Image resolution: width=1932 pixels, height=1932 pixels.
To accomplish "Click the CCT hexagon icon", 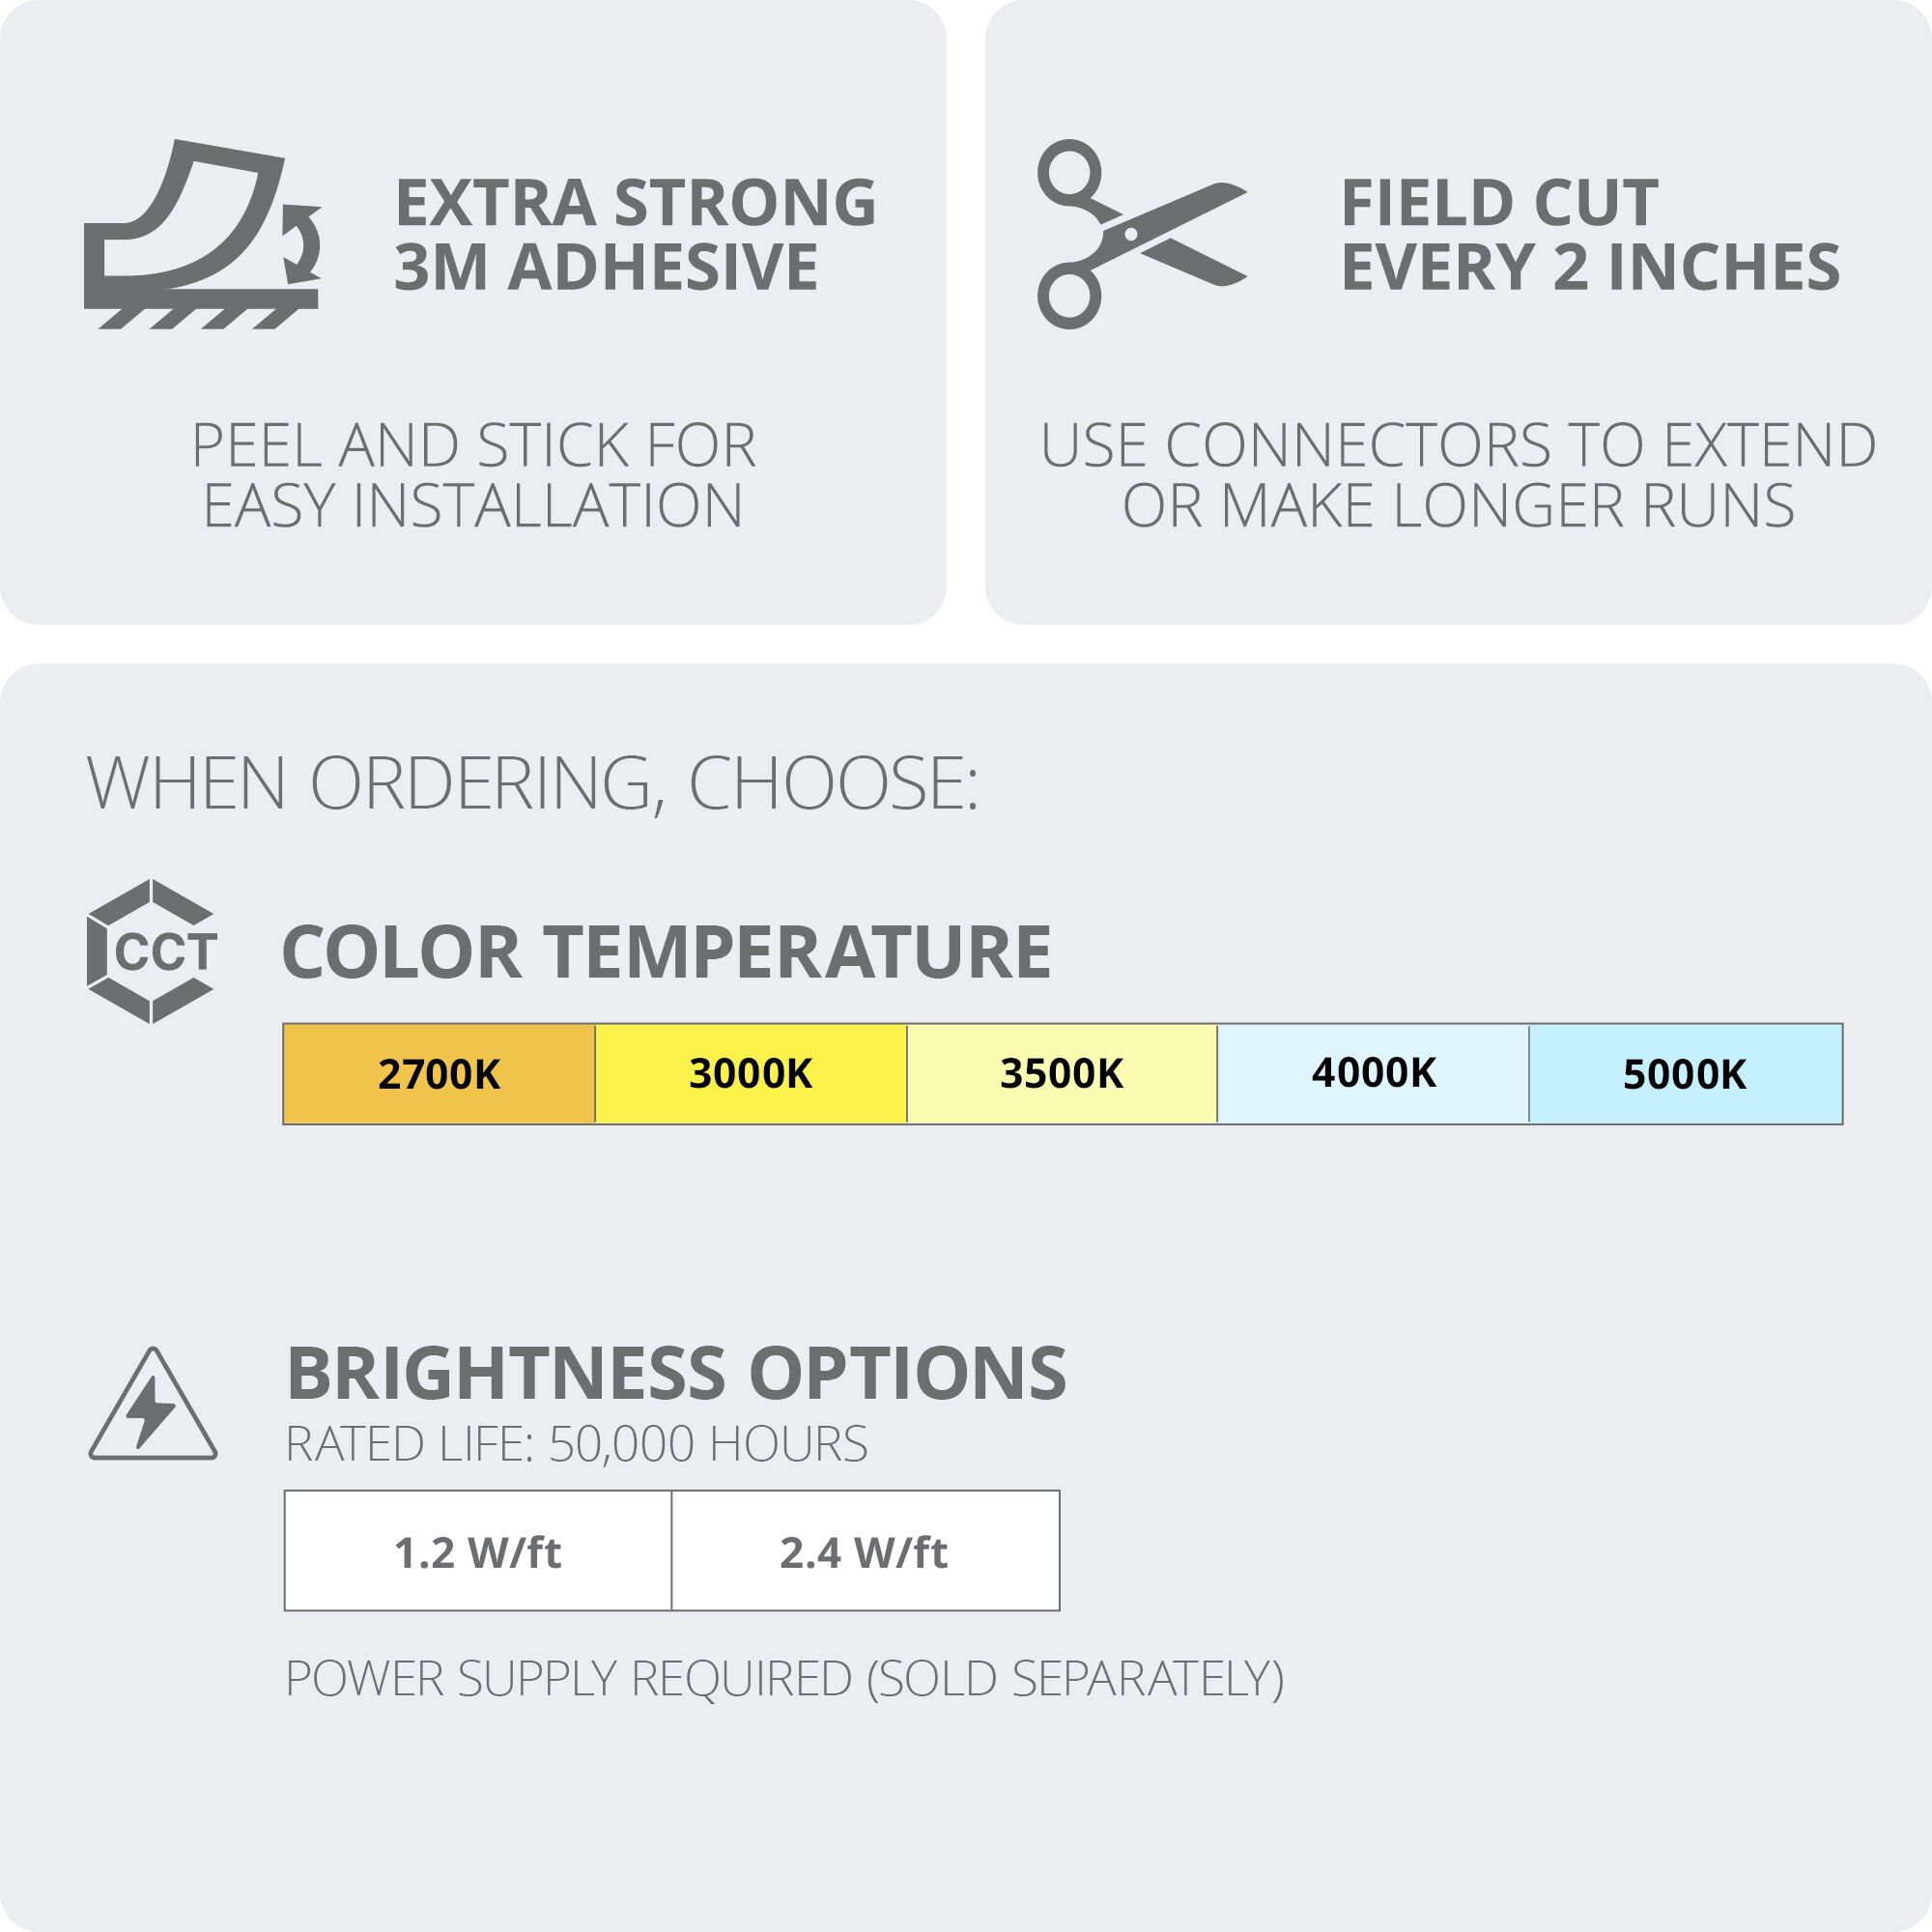I will pos(152,951).
